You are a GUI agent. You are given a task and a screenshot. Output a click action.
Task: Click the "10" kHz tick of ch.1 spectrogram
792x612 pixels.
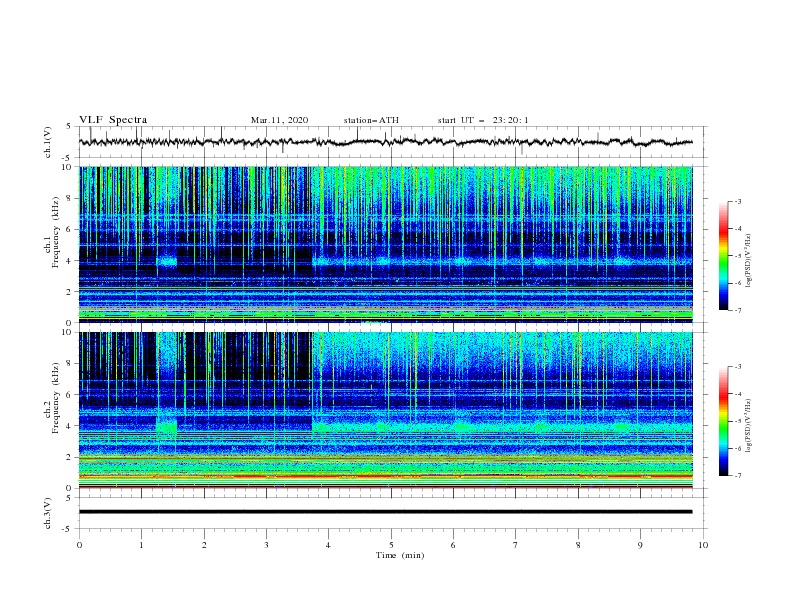tap(67, 167)
